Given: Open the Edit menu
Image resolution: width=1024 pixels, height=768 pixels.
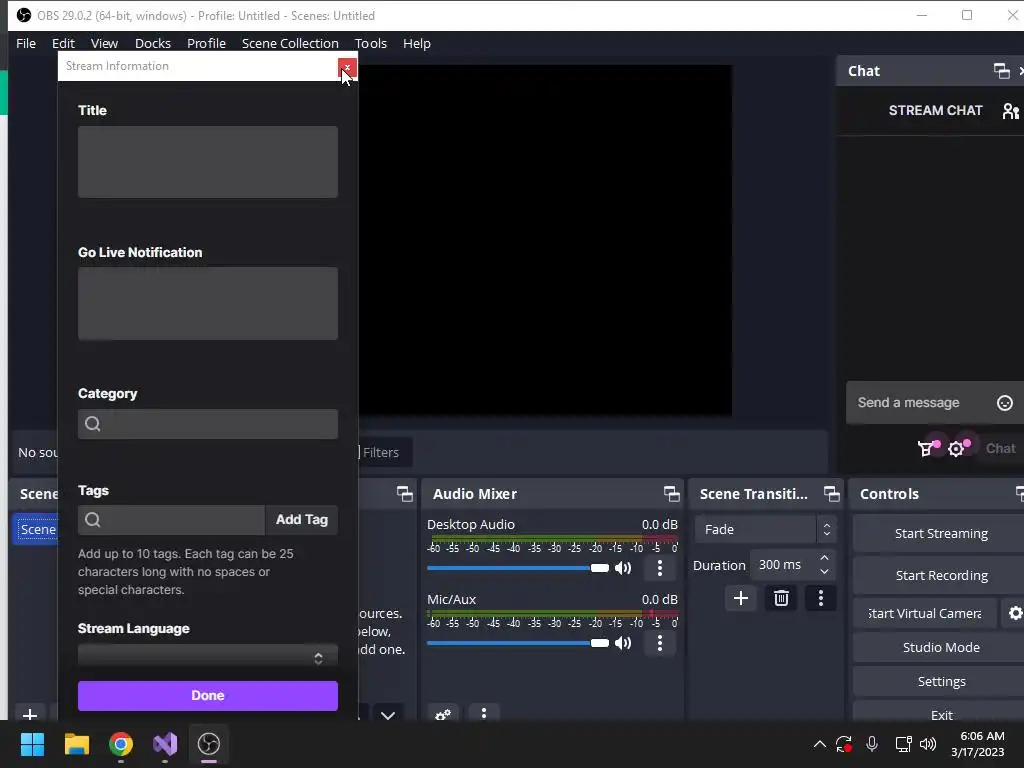Looking at the screenshot, I should (63, 43).
